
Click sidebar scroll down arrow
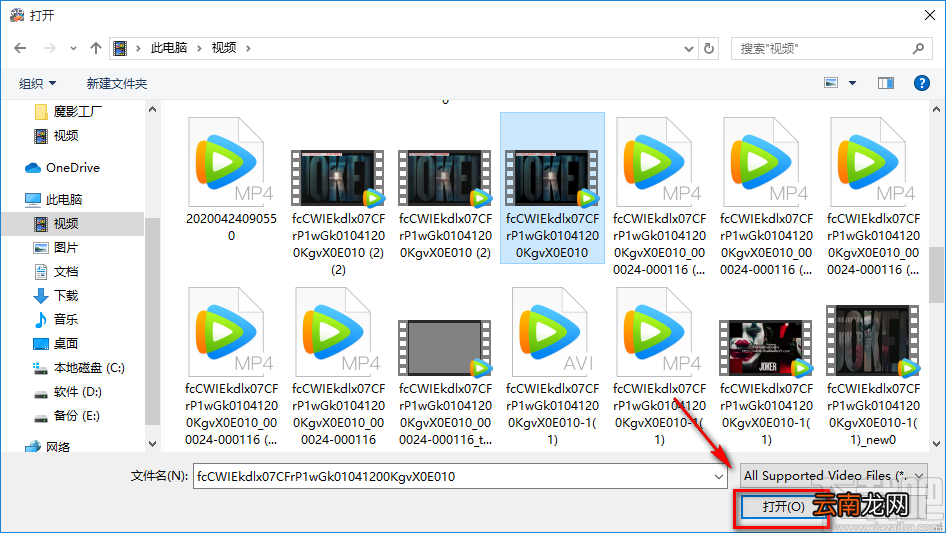pos(152,444)
